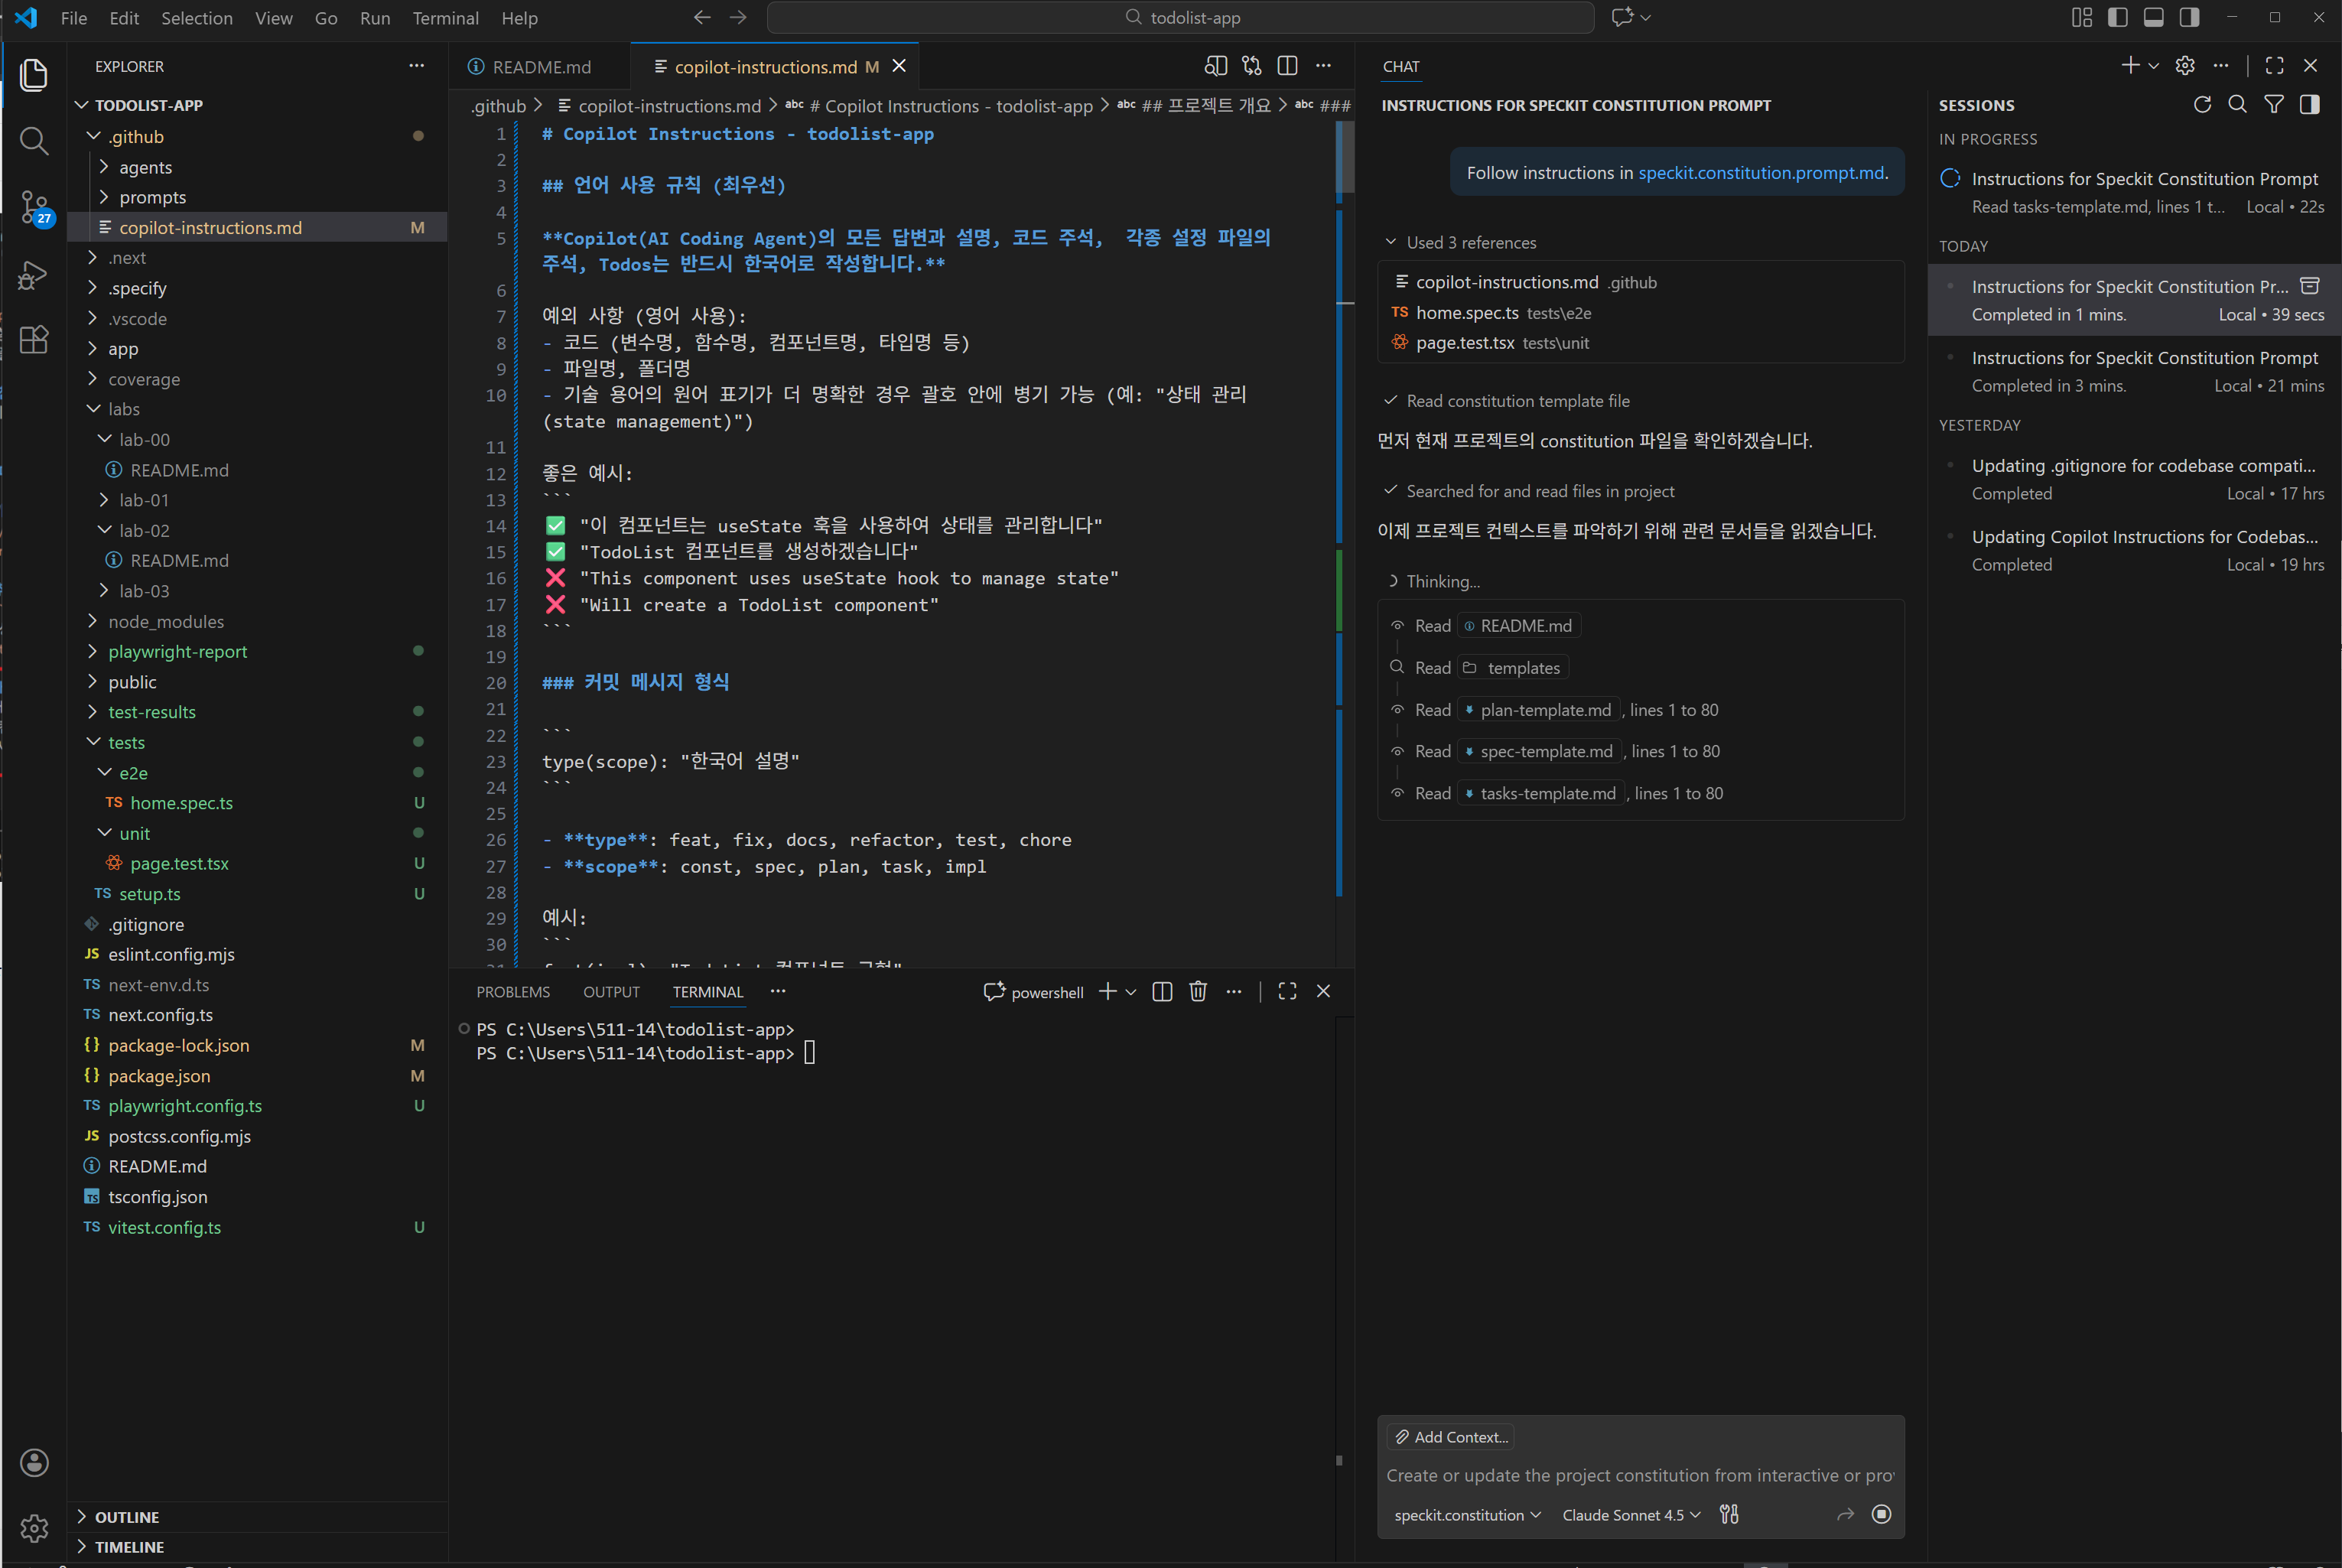
Task: Toggle the primary side bar layout
Action: [2117, 17]
